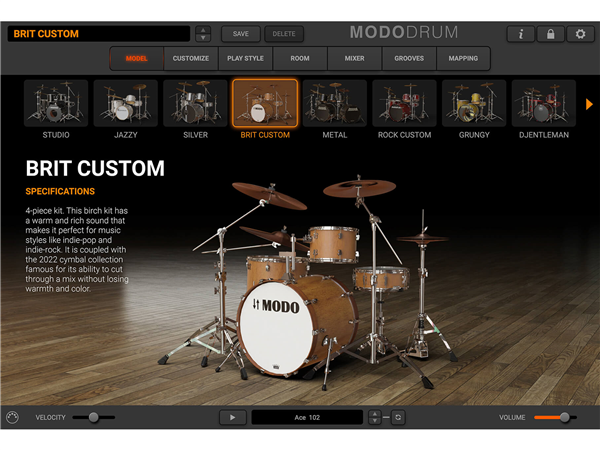Pick the Metal drum kit
Screen dimensions: 600x450
pos(335,104)
